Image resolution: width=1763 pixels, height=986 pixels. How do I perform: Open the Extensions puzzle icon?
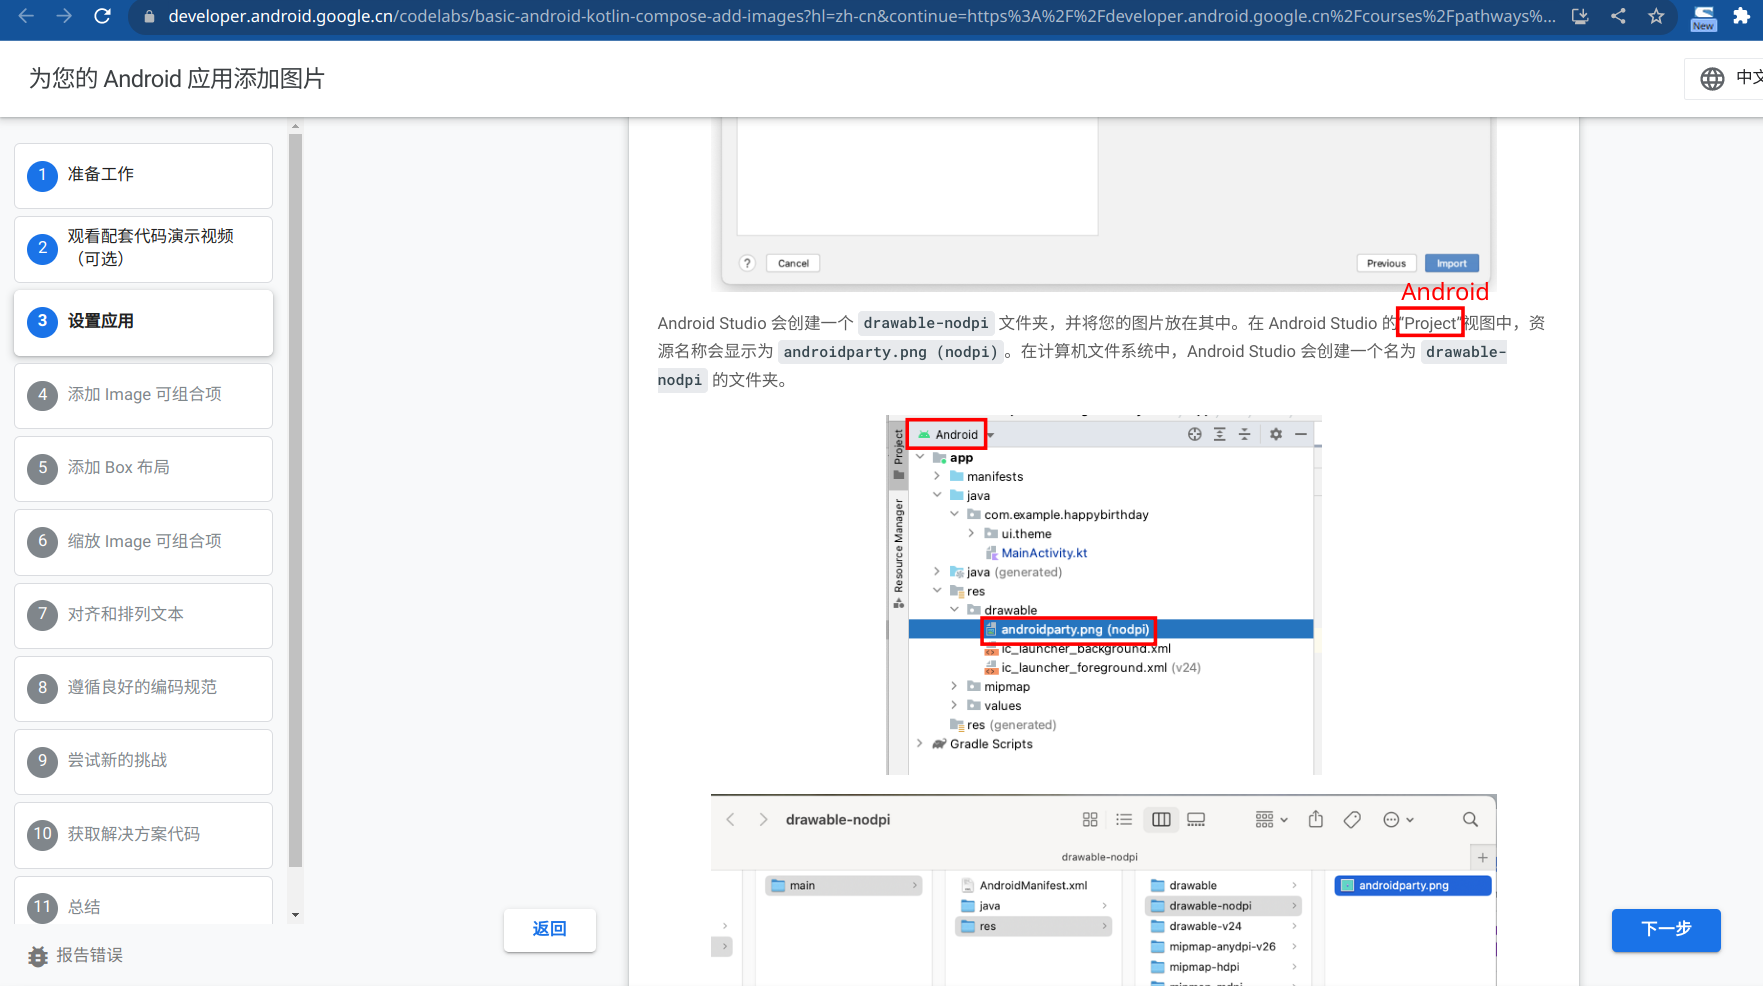pyautogui.click(x=1741, y=16)
